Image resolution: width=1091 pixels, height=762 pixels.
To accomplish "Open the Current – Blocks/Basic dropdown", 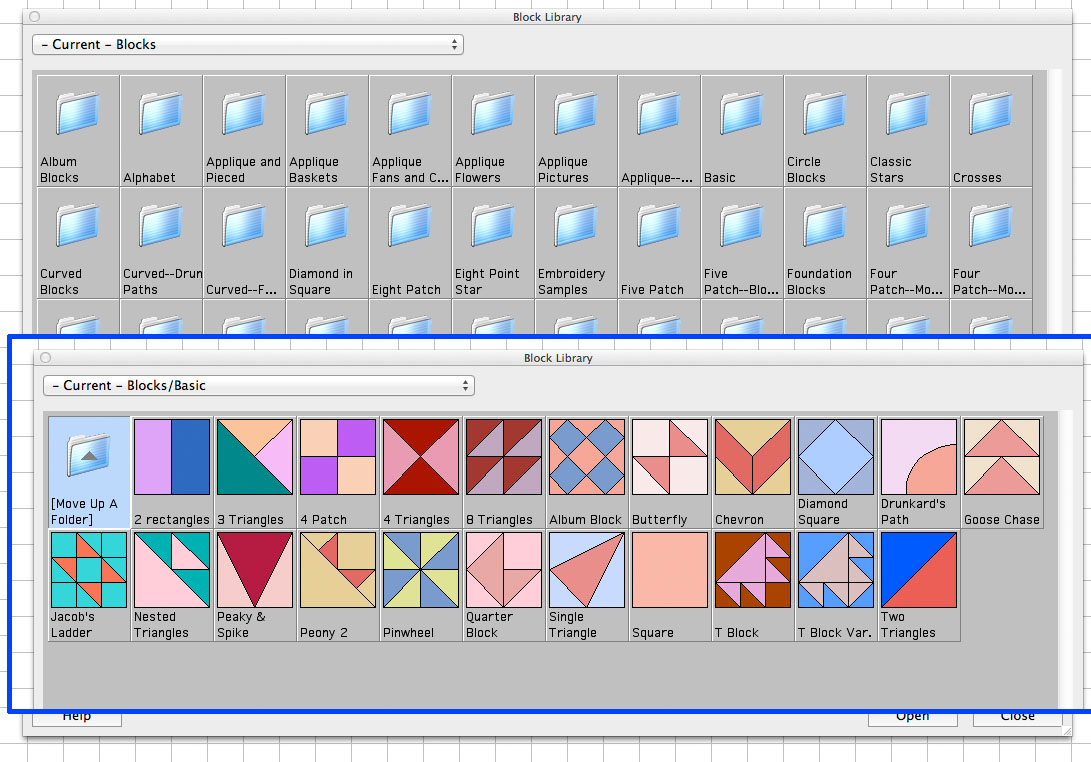I will tap(258, 386).
